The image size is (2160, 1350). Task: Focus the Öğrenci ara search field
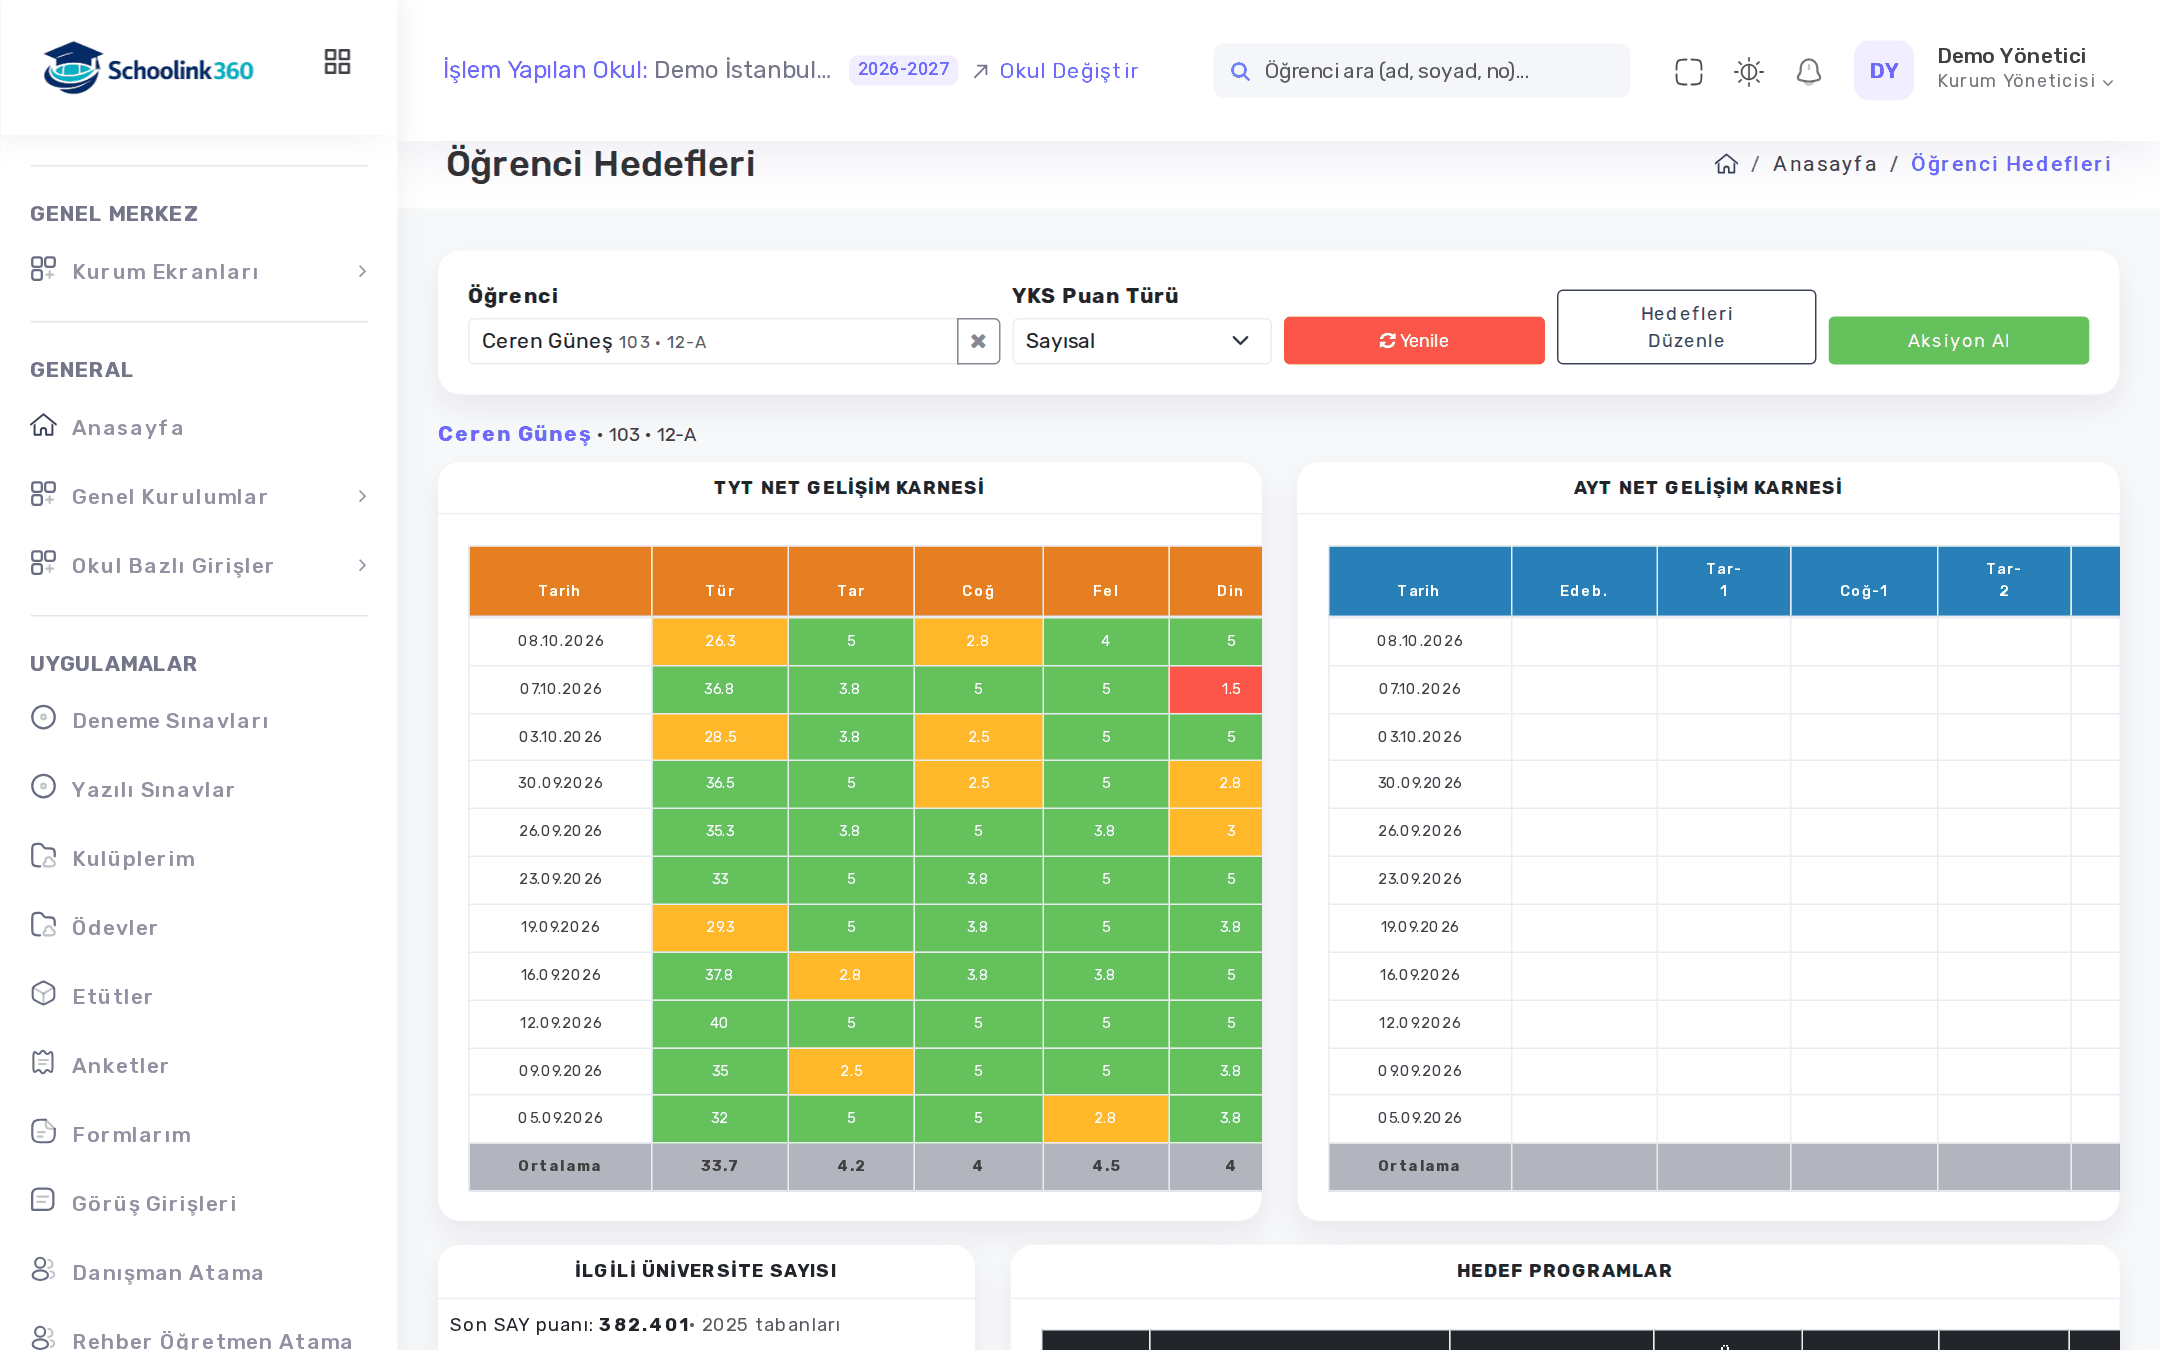(x=1421, y=71)
